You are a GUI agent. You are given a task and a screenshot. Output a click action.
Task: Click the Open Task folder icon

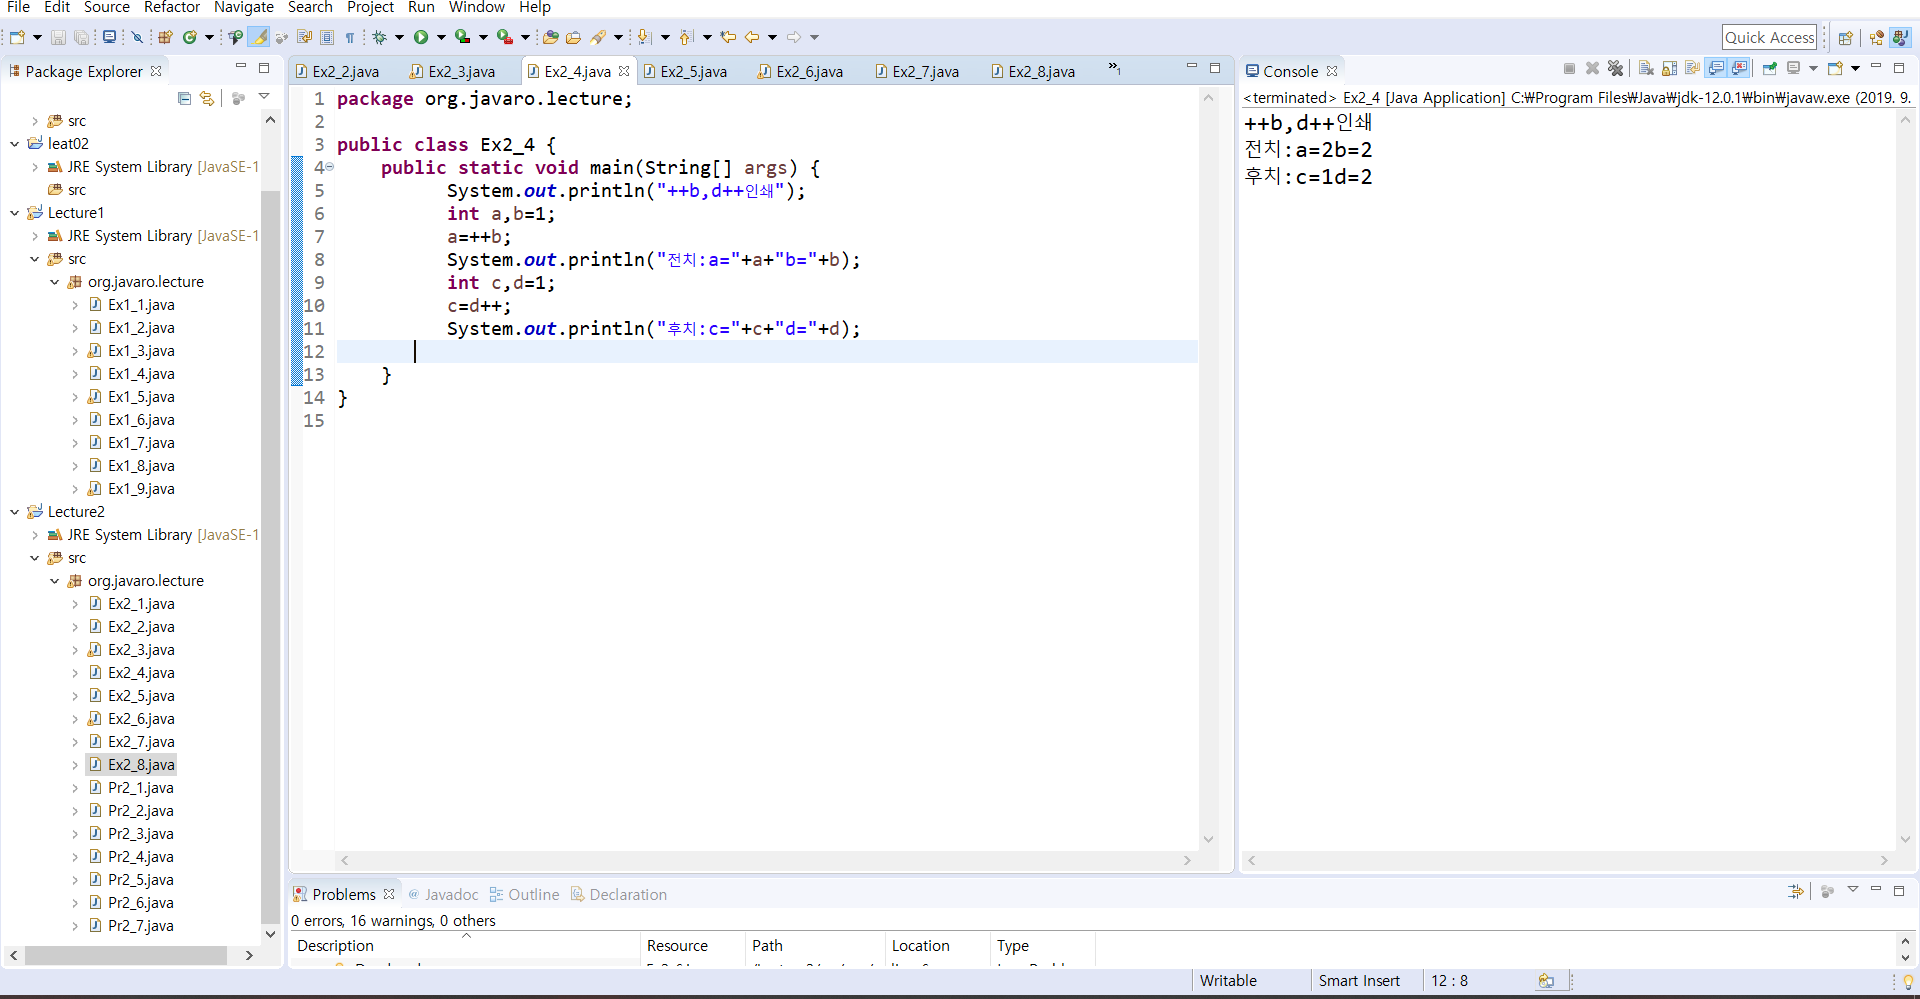[573, 37]
